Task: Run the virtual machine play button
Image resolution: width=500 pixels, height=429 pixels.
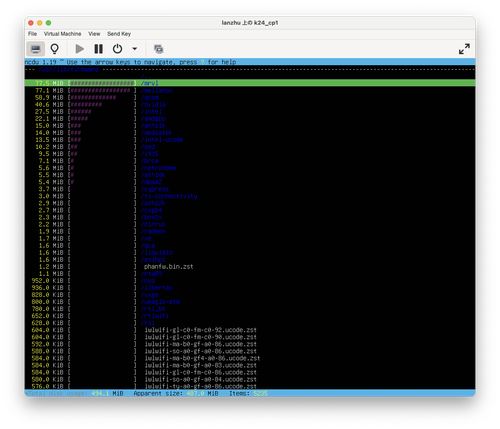Action: [x=80, y=49]
